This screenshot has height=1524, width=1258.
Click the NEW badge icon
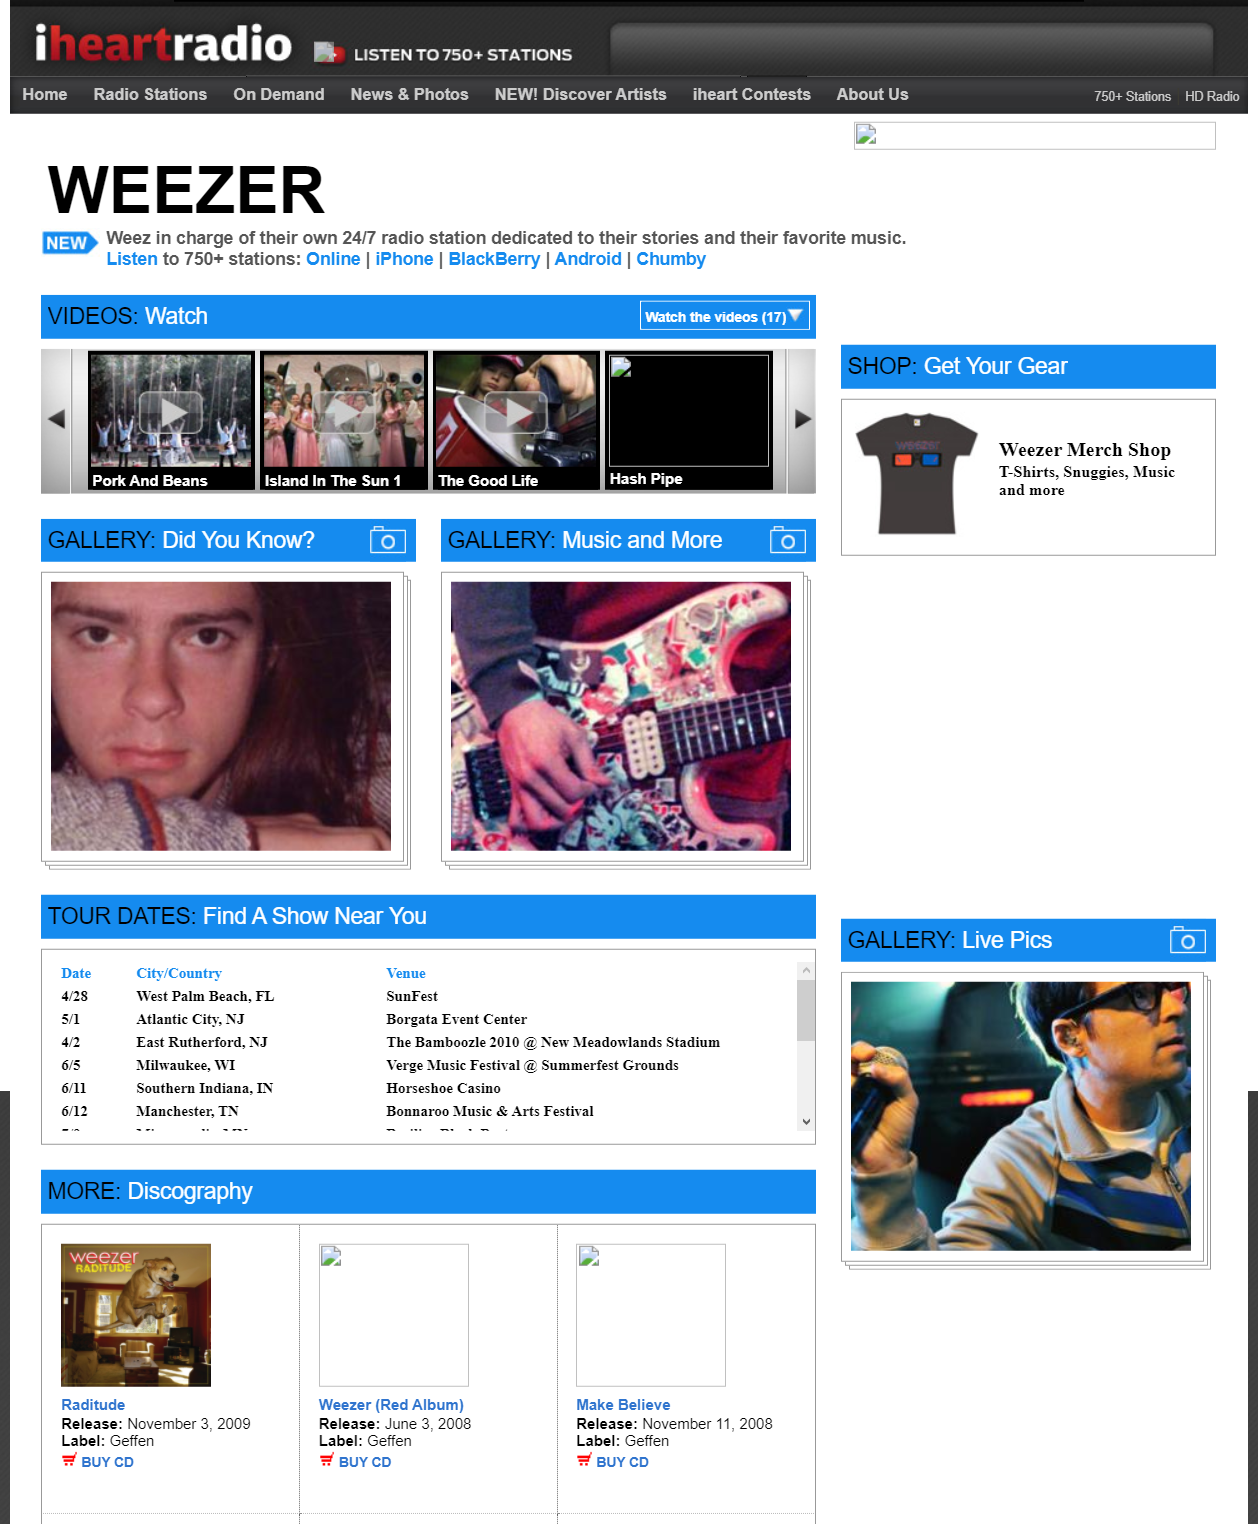[x=69, y=243]
